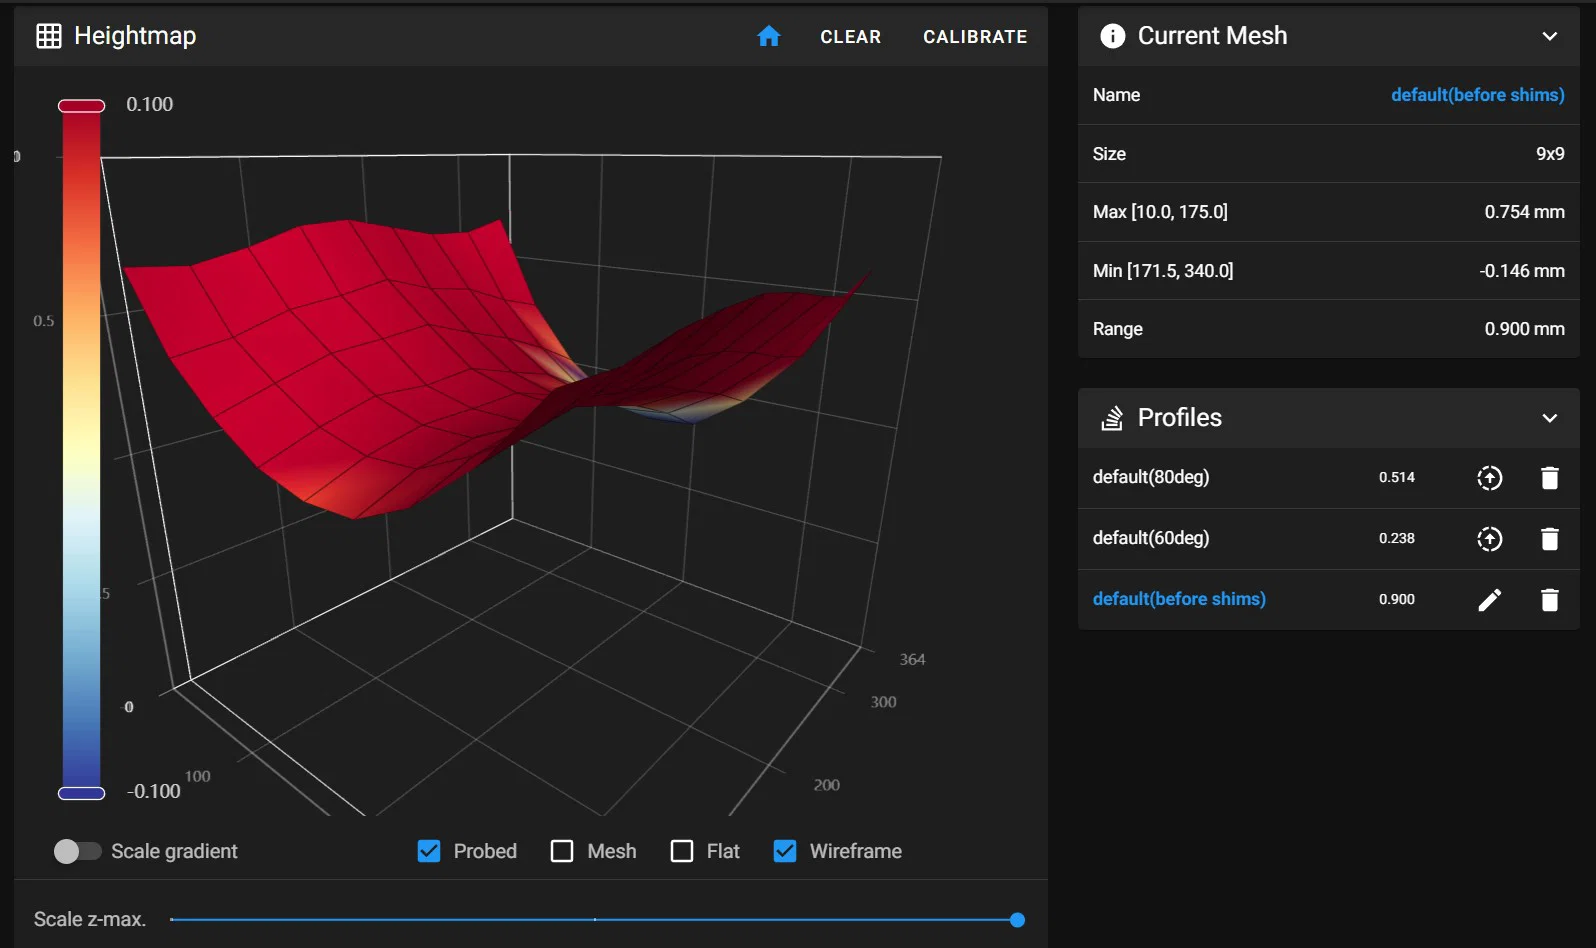The width and height of the screenshot is (1596, 948).
Task: Uncheck the Wireframe checkbox
Action: pos(785,851)
